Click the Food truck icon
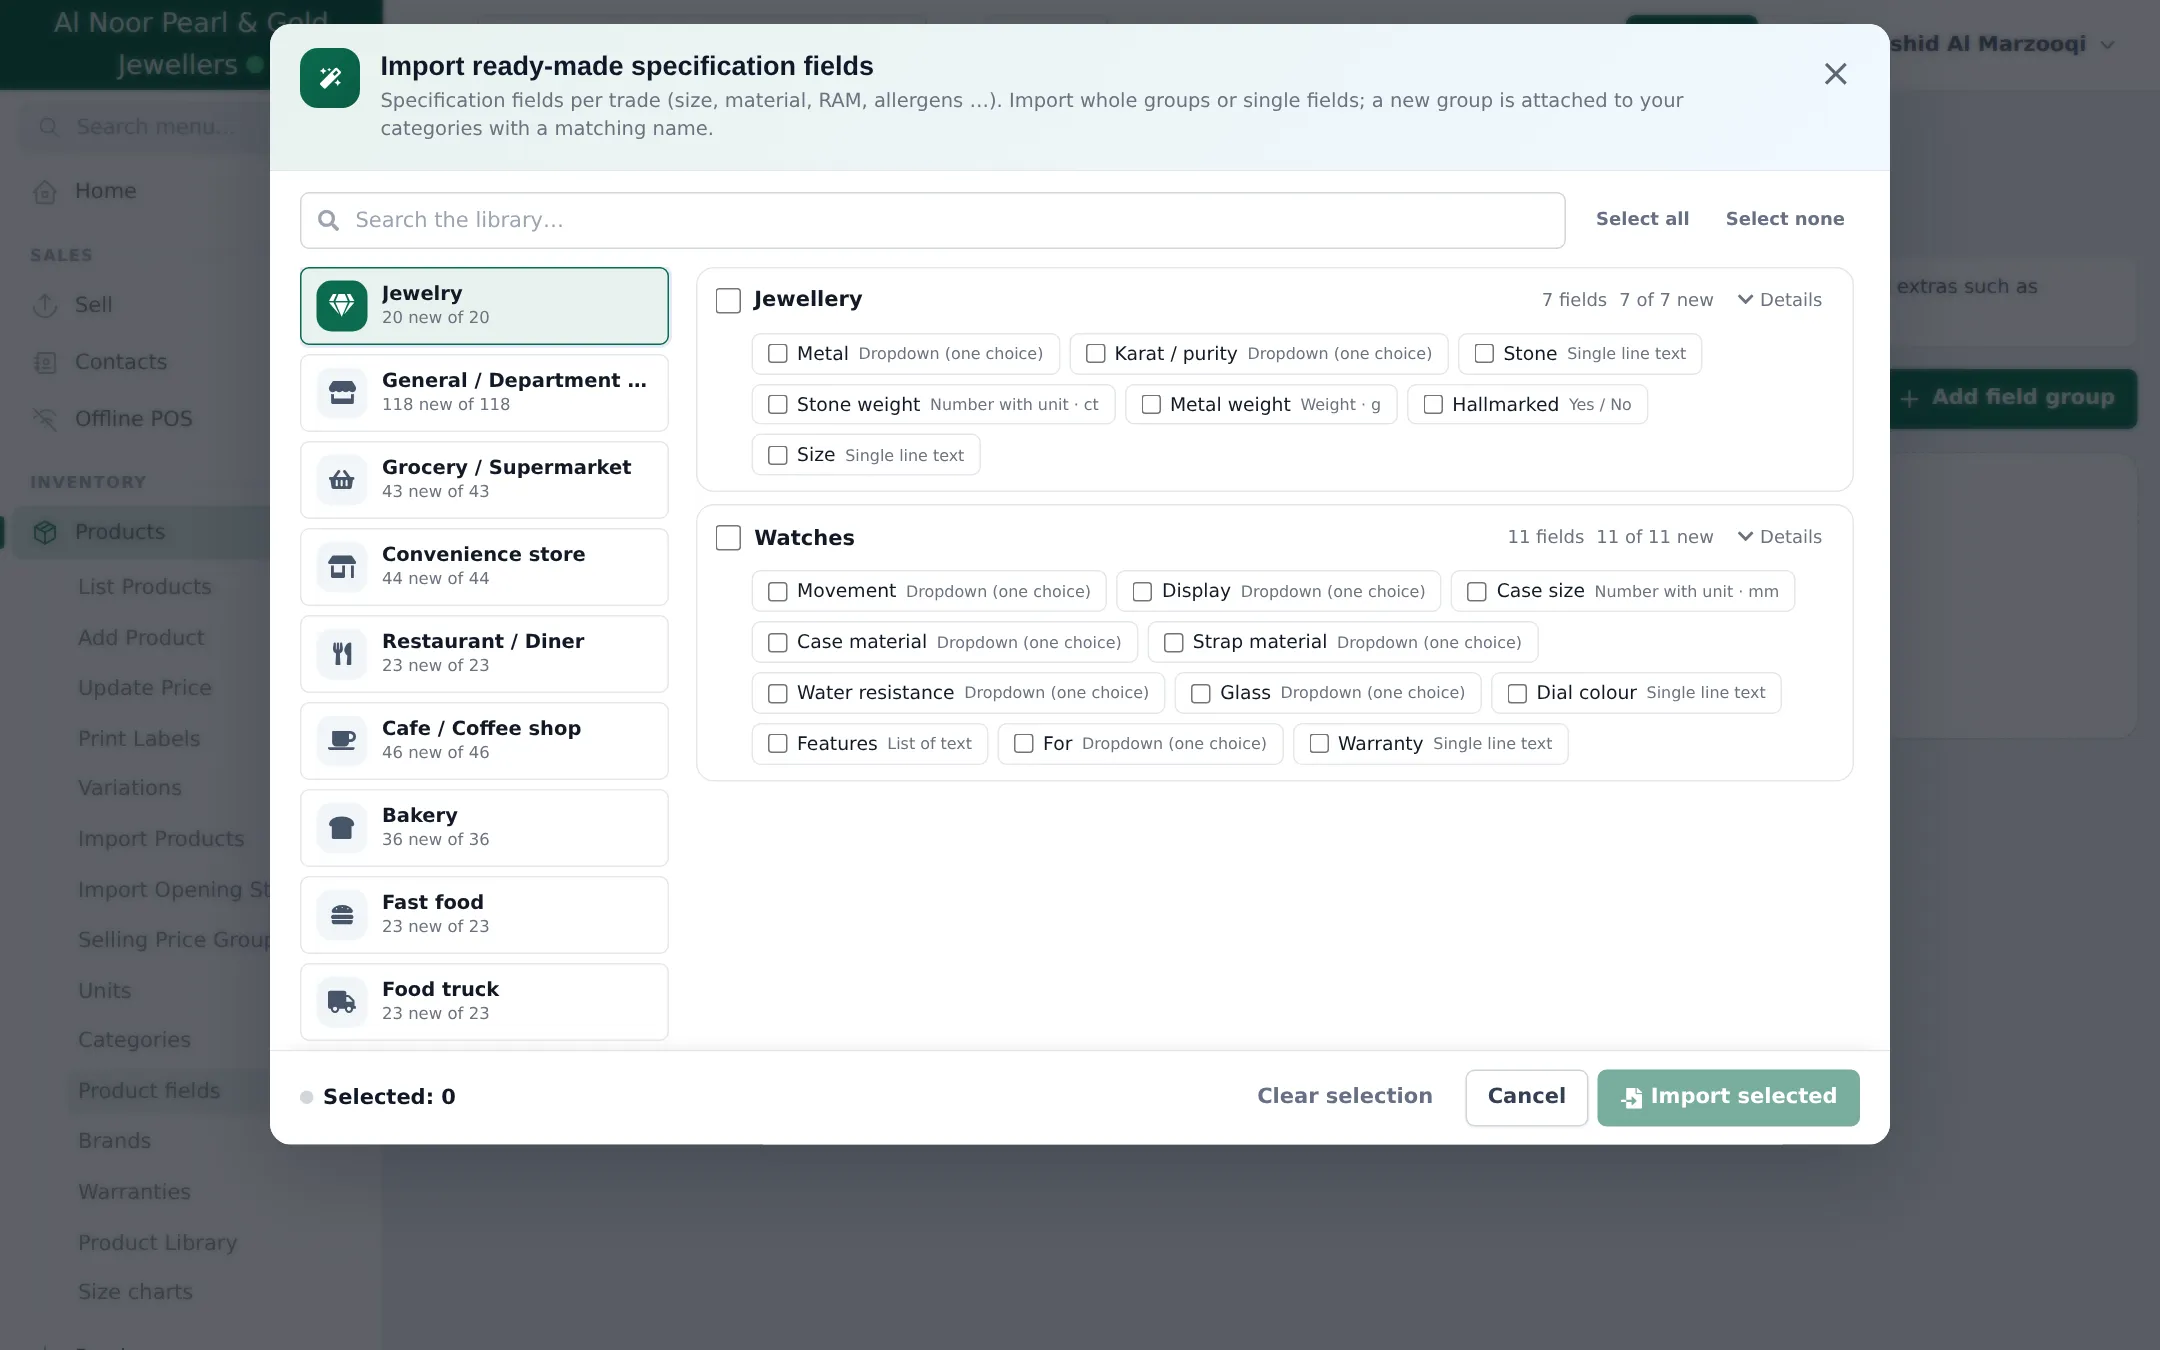Screen dimensions: 2160x1350 (342, 1001)
